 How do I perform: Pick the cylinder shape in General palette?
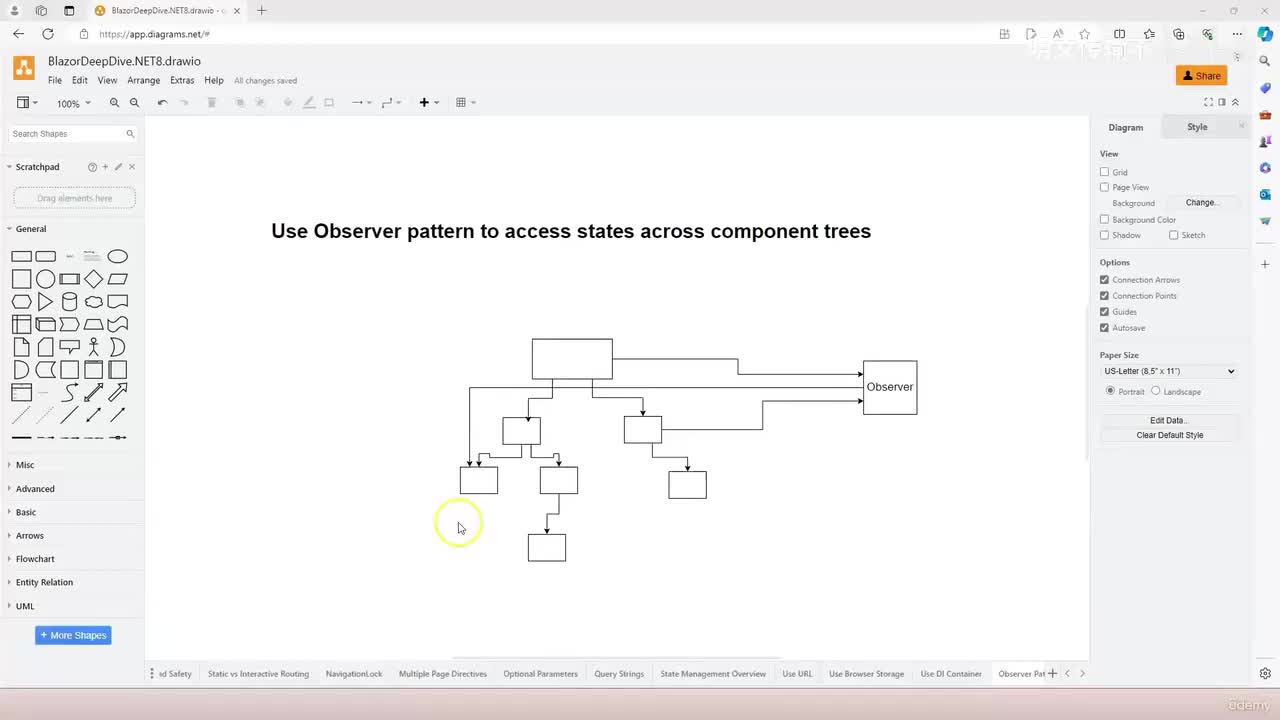tap(69, 302)
